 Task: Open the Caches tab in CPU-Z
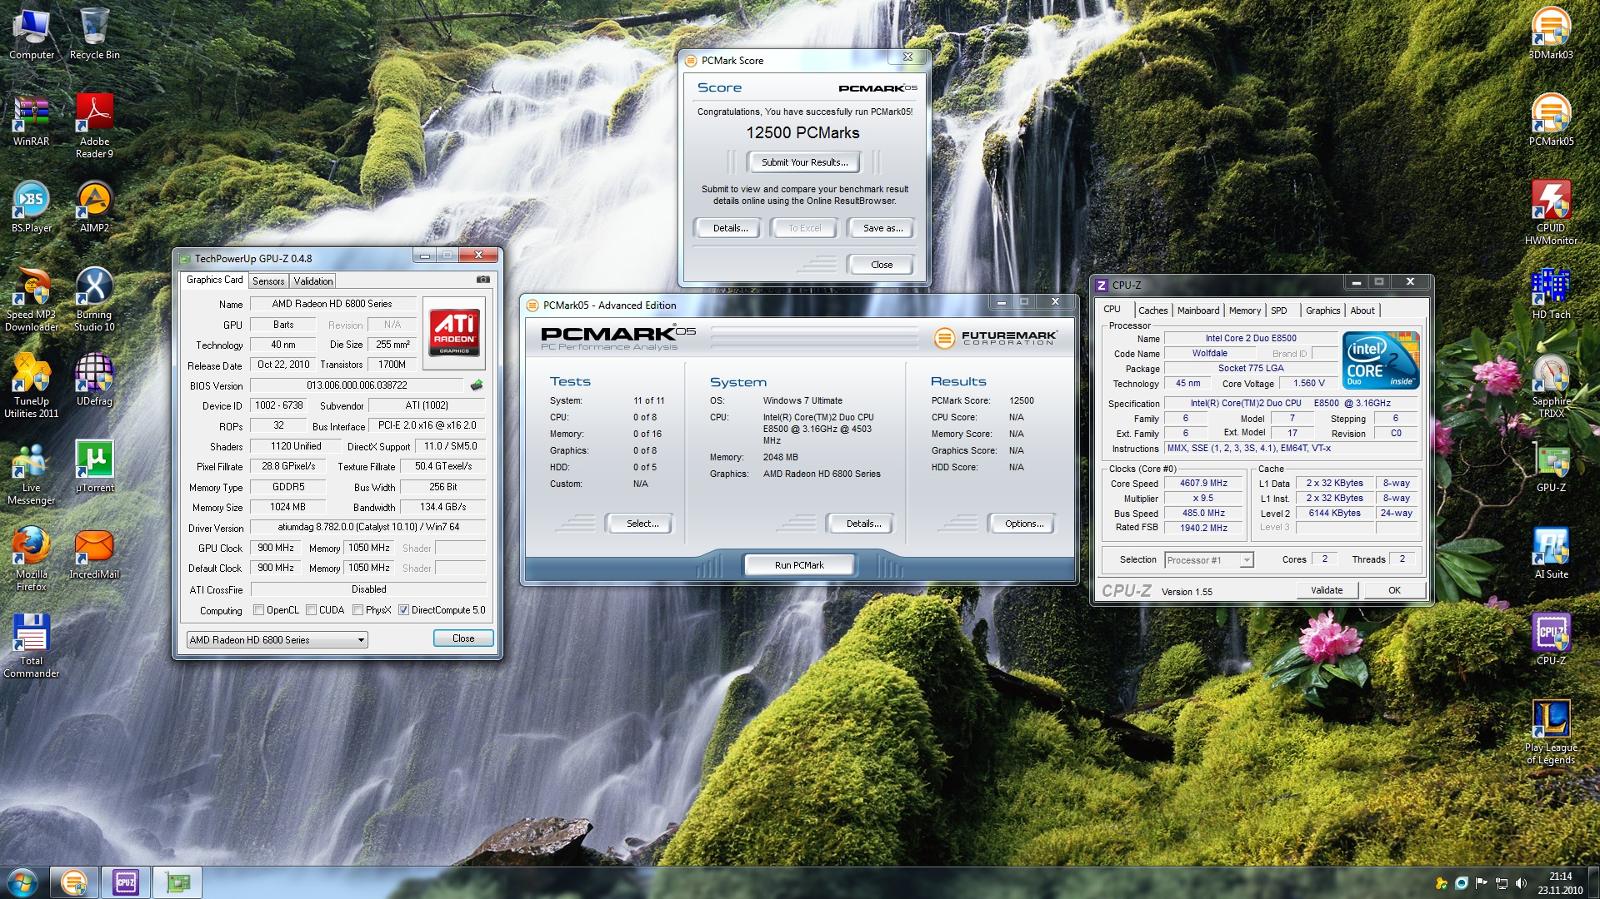point(1153,310)
